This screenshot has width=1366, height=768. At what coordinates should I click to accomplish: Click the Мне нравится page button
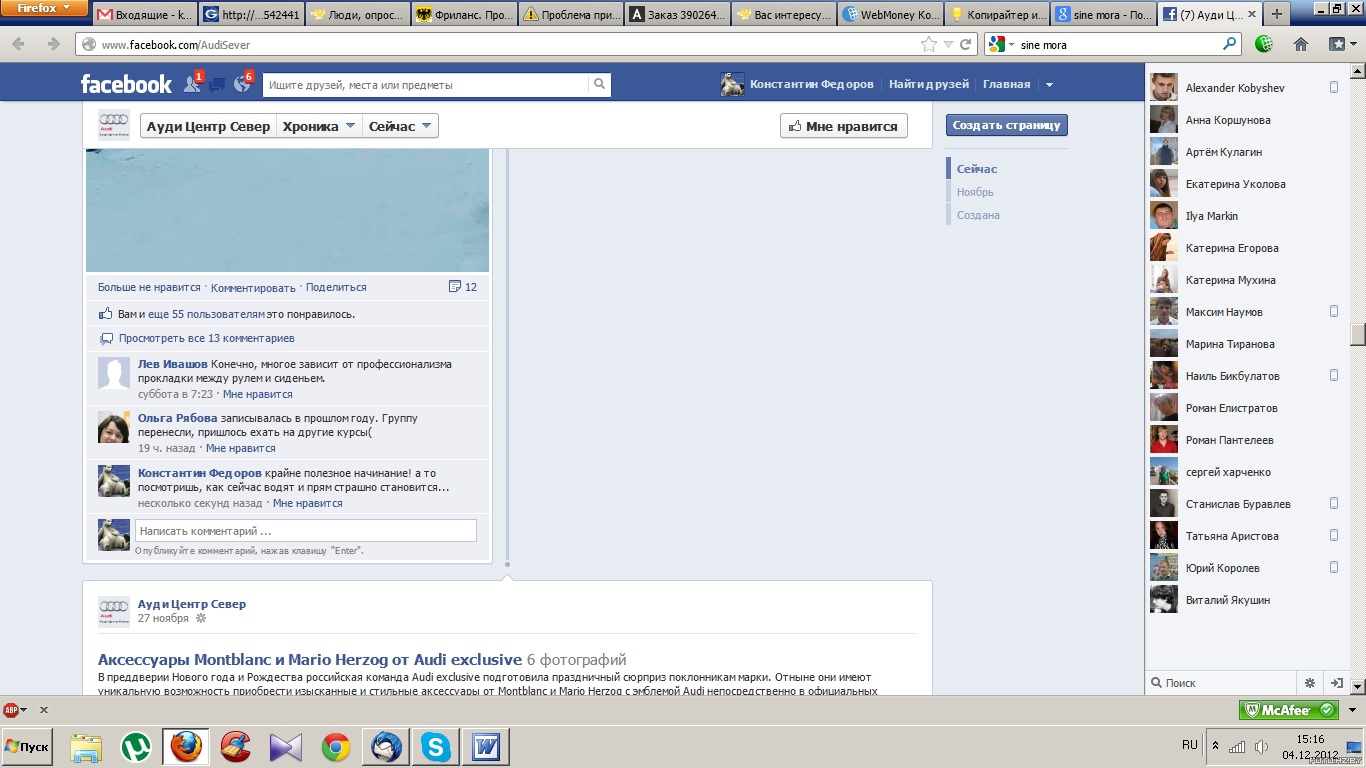pos(843,126)
